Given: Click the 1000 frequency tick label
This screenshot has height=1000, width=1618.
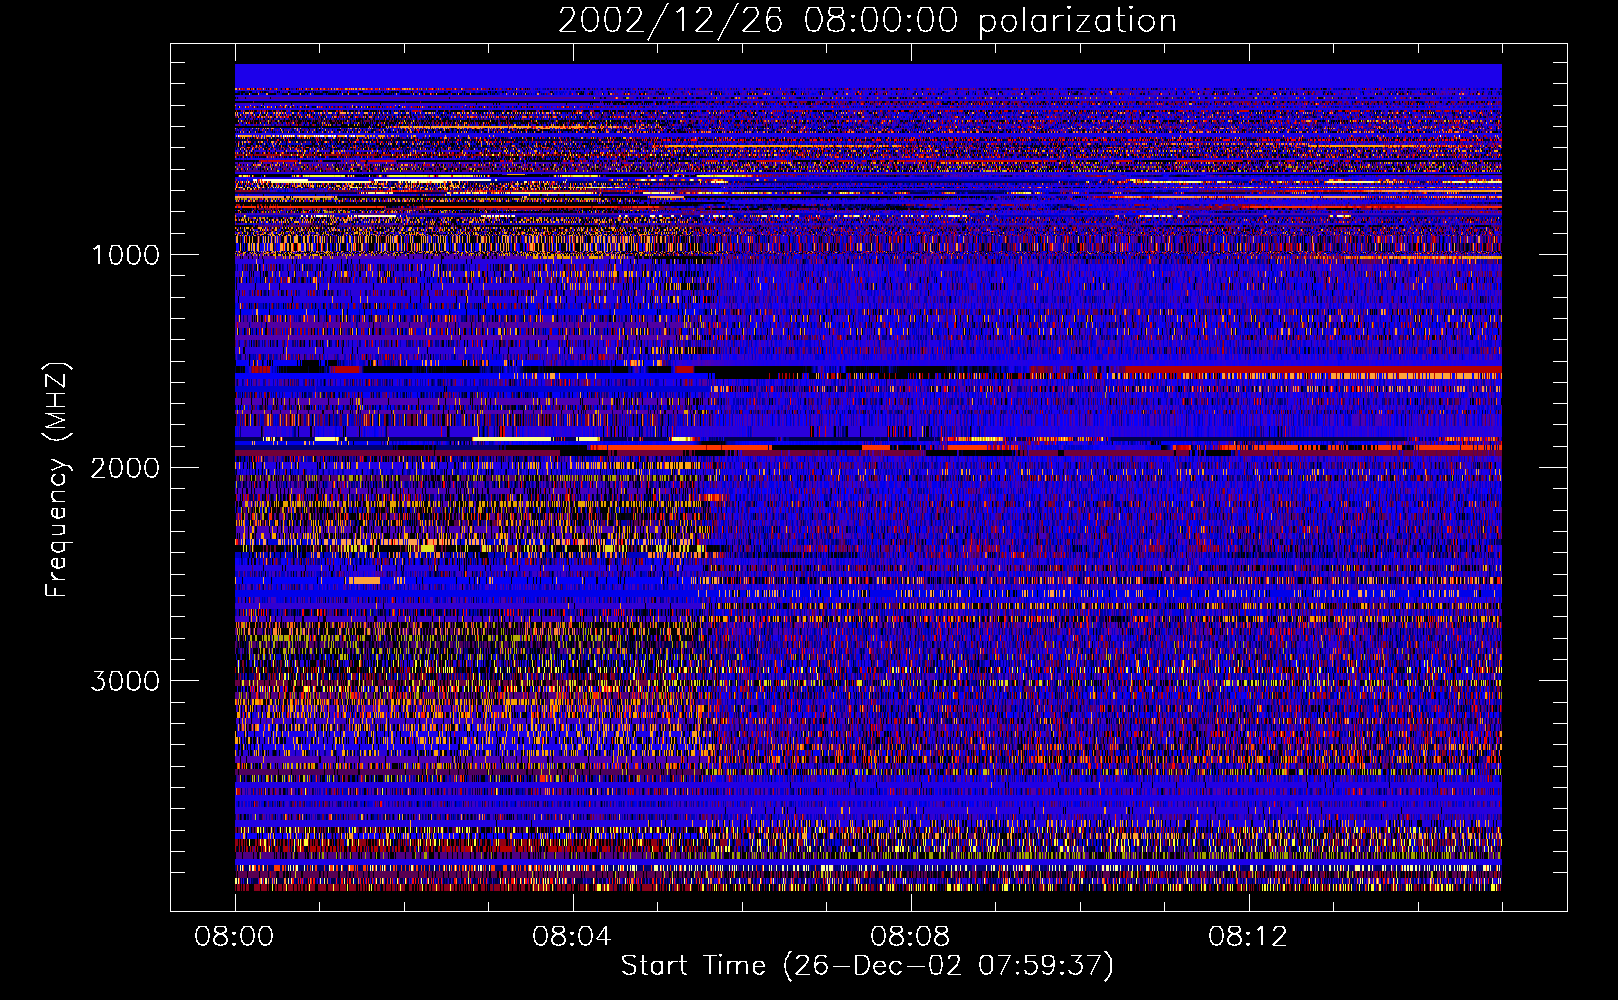Looking at the screenshot, I should point(125,255).
